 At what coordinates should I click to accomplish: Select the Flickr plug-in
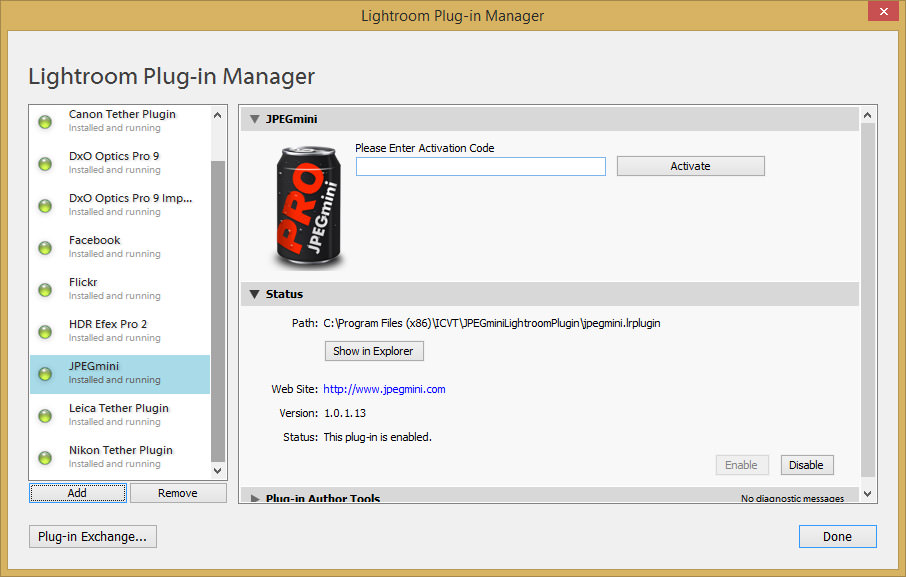coord(120,289)
